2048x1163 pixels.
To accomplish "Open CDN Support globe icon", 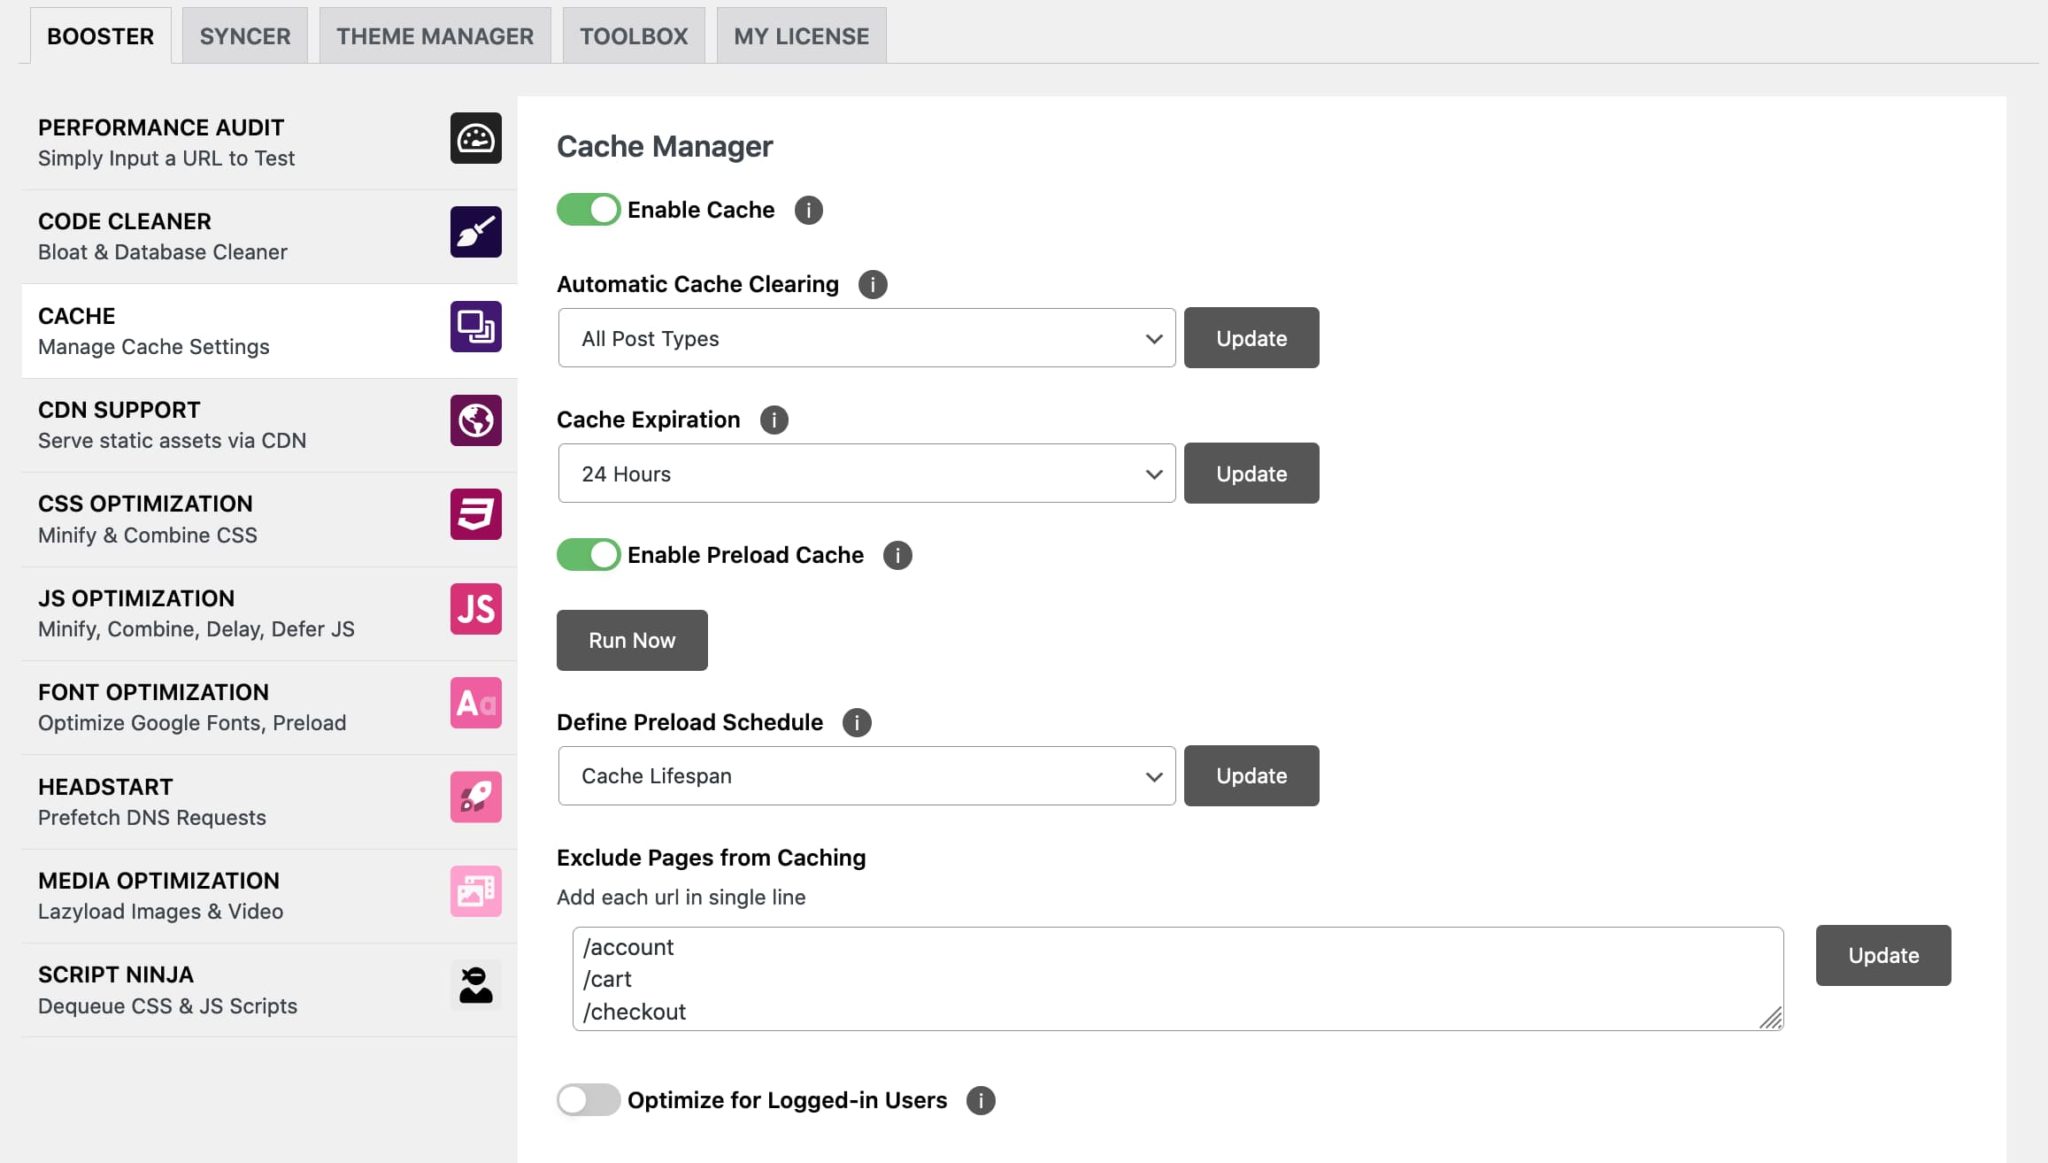I will coord(476,420).
